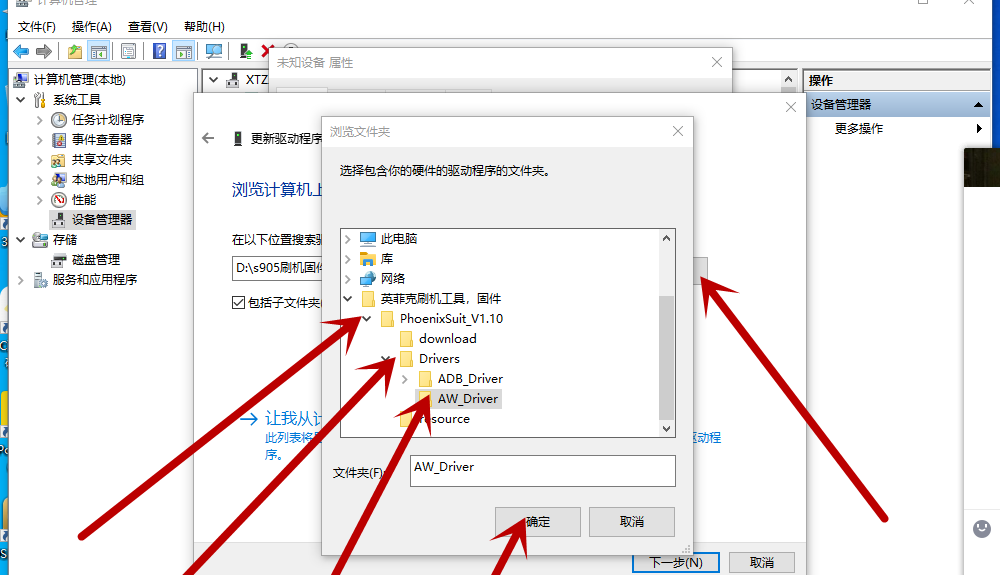Screen dimensions: 1000x575
Task: Click the 文件夹 text field
Action: (x=542, y=470)
